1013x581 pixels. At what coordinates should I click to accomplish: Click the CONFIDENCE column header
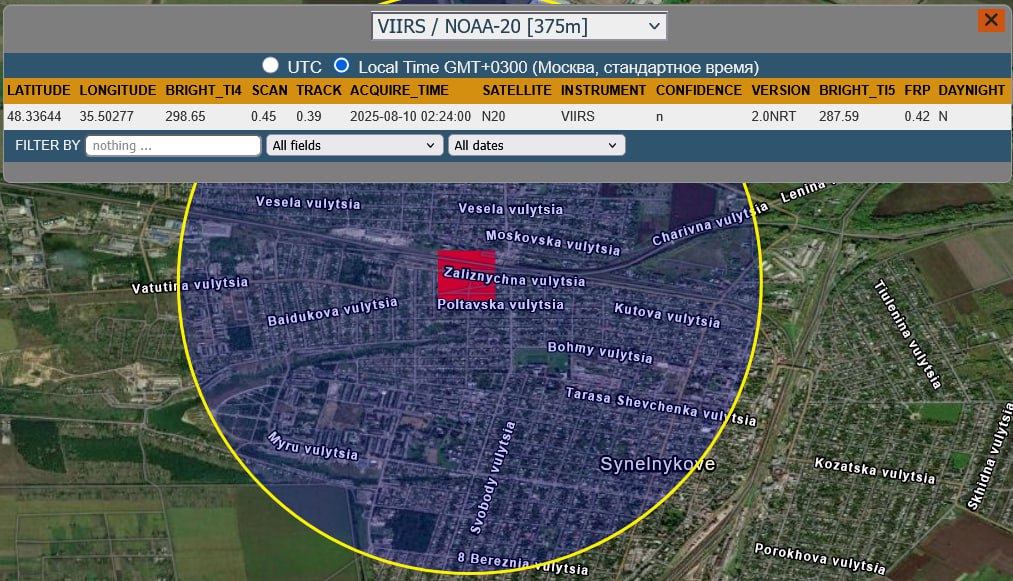[699, 90]
